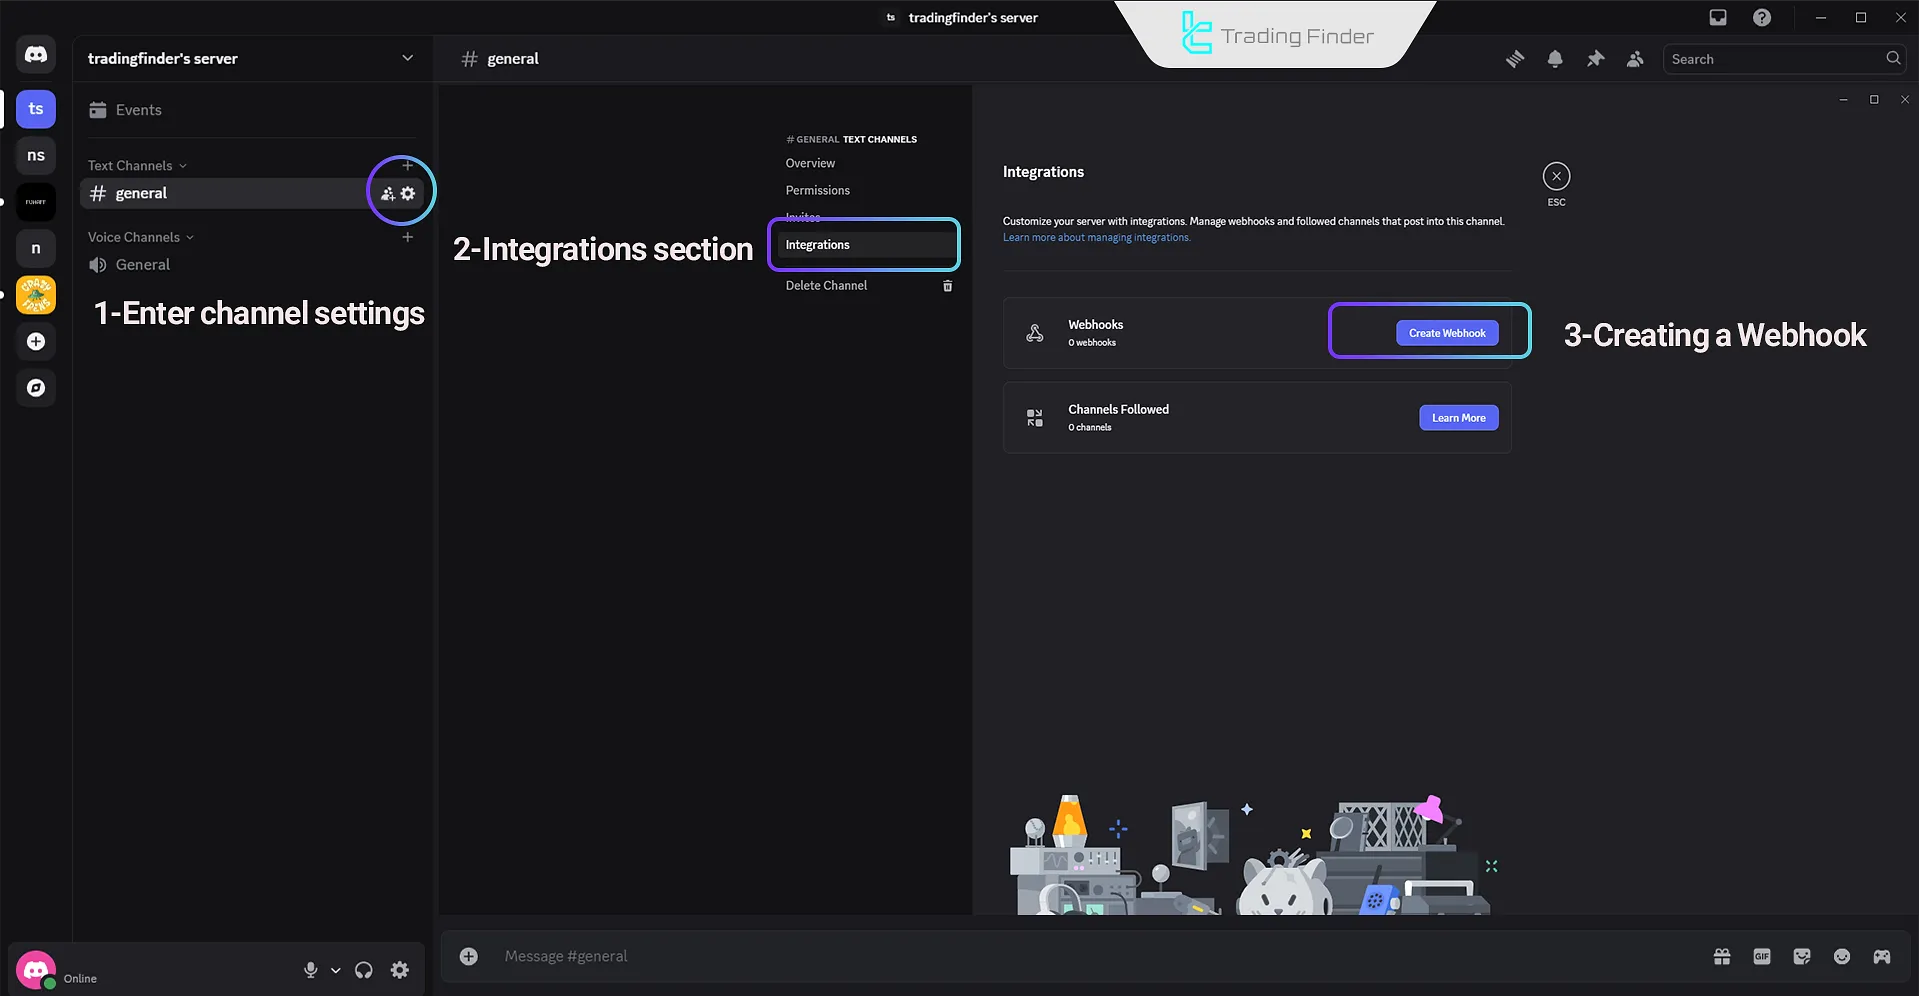Toggle online status via avatar
Screen dimensions: 1919x996
36,969
